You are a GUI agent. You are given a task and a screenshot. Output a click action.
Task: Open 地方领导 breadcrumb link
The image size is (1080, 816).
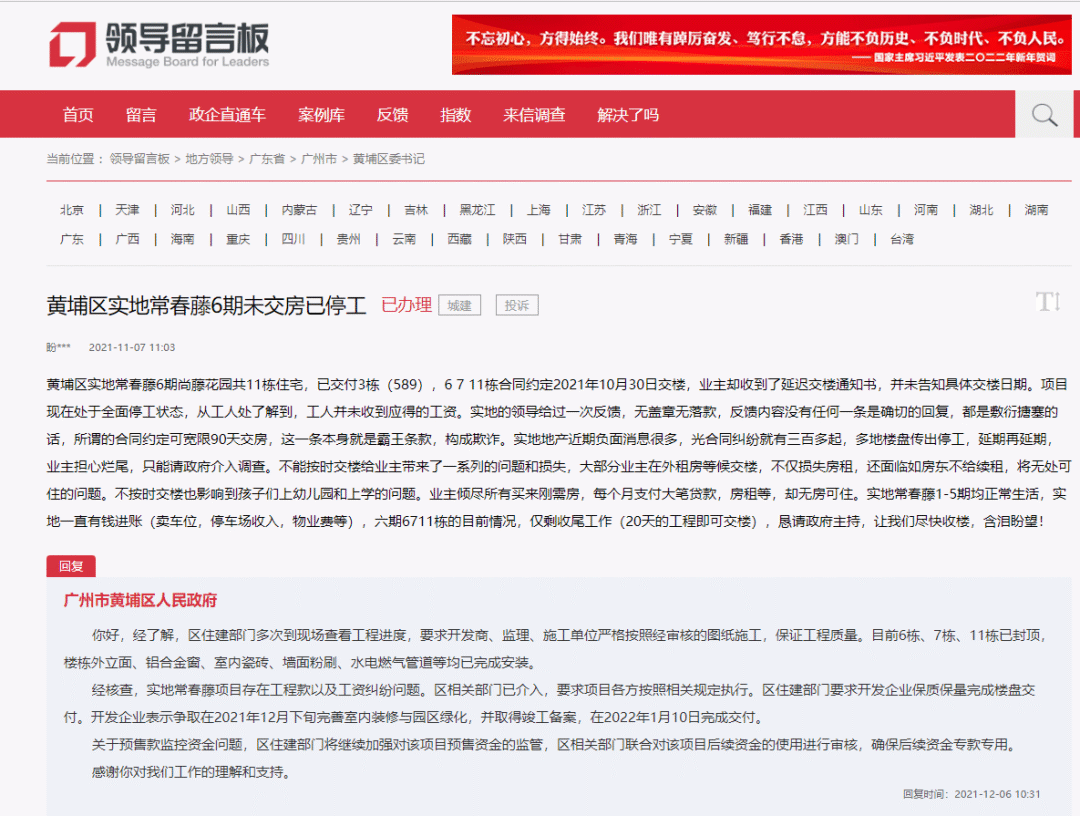(209, 159)
